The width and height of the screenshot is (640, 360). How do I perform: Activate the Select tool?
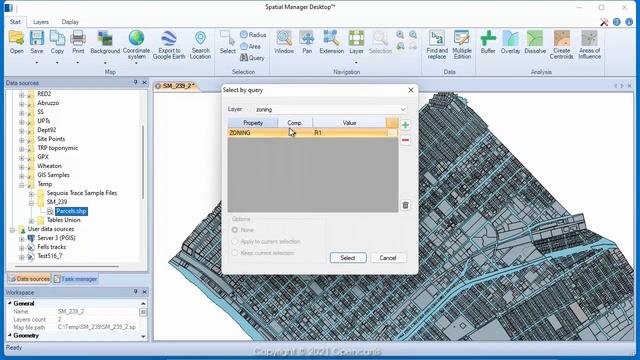227,42
